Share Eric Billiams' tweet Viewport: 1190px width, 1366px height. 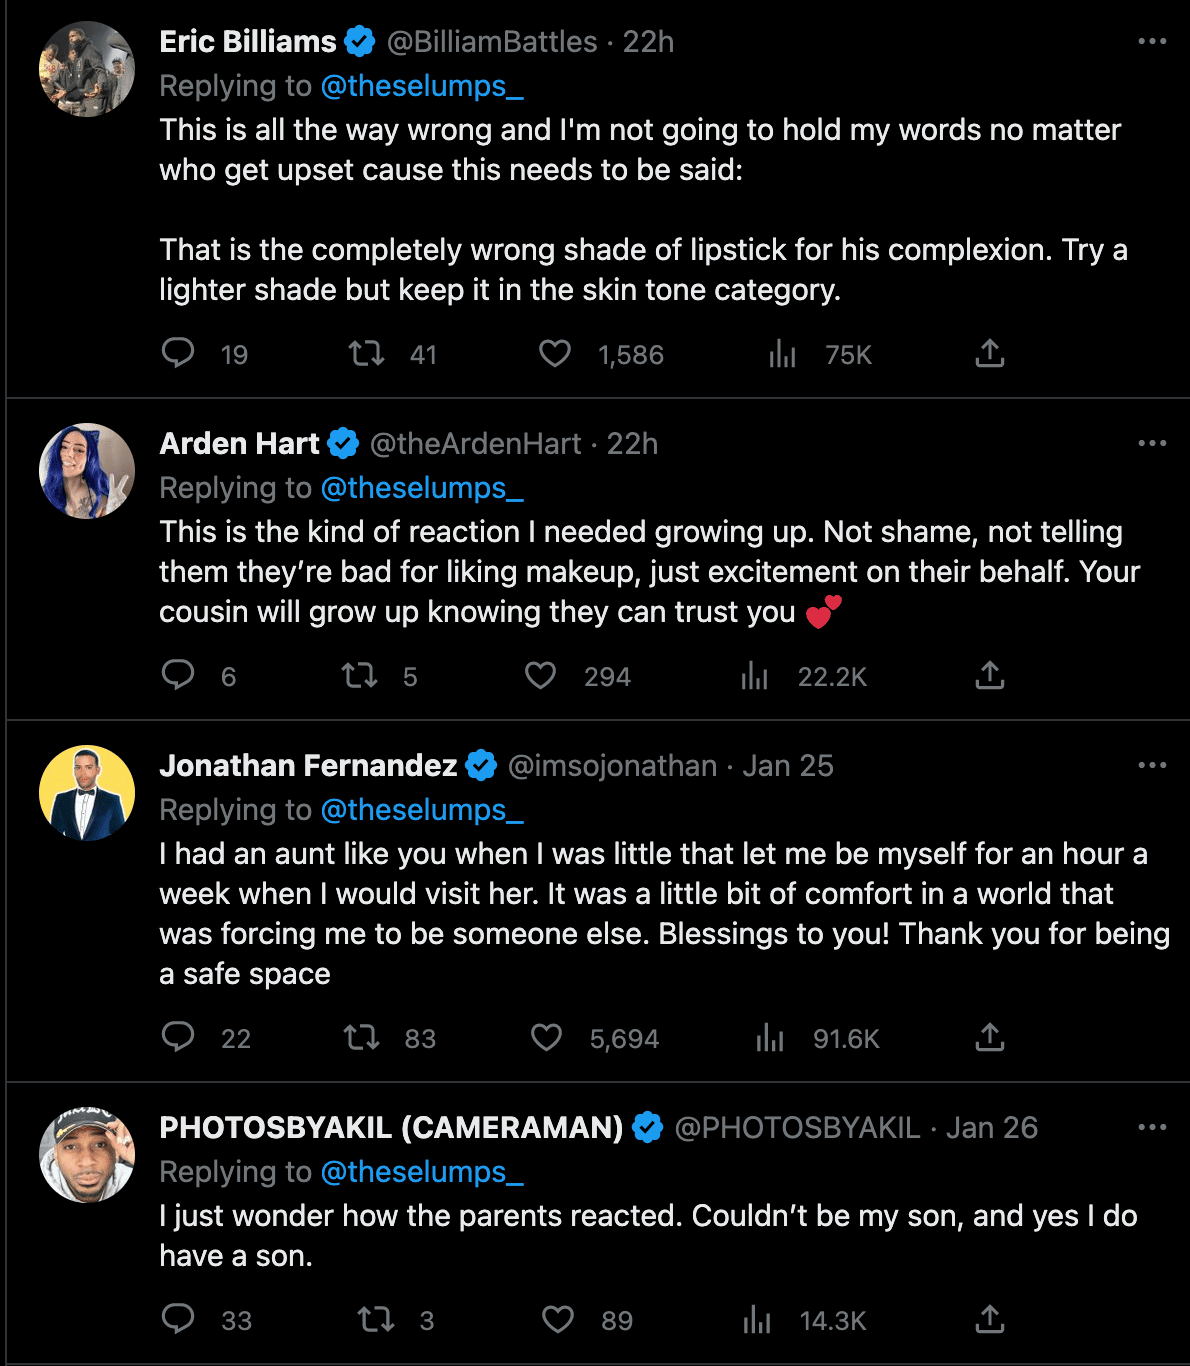coord(989,353)
